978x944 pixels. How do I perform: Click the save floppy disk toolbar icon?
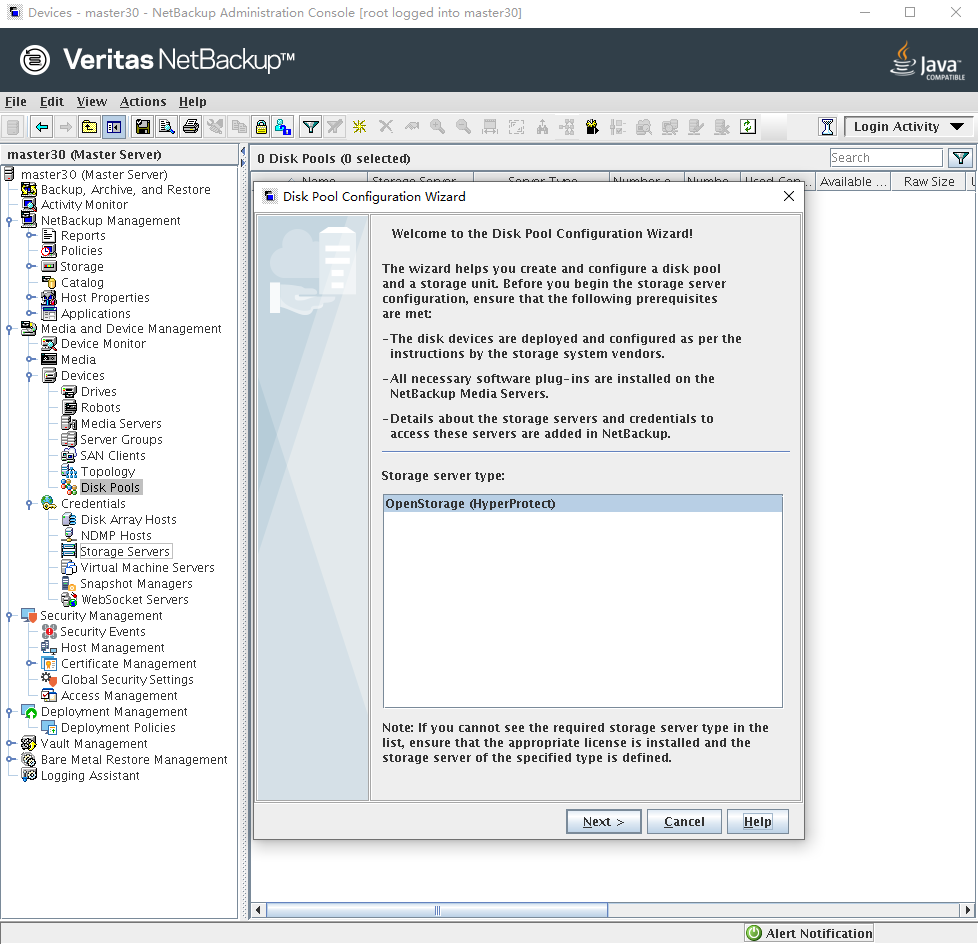[143, 127]
